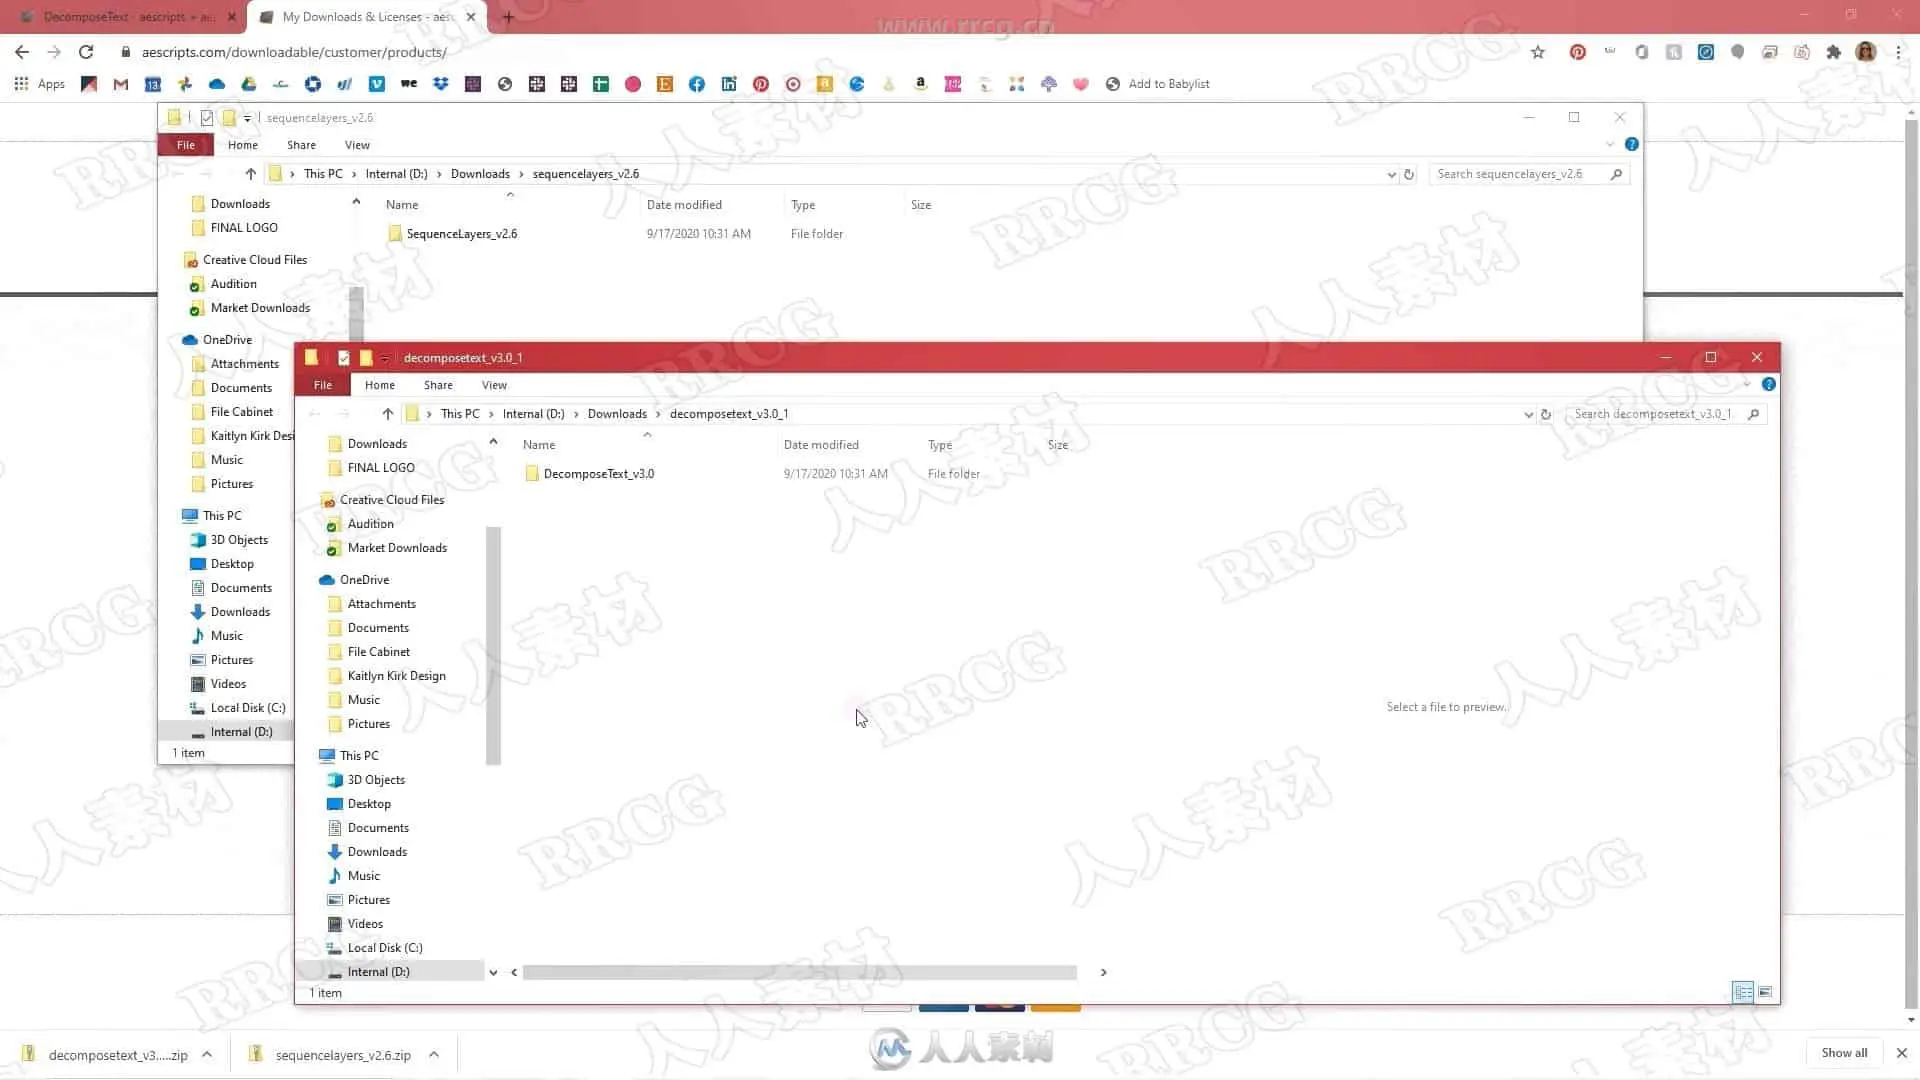Open the View tab in decomposetext window
This screenshot has width=1920, height=1080.
pyautogui.click(x=494, y=385)
